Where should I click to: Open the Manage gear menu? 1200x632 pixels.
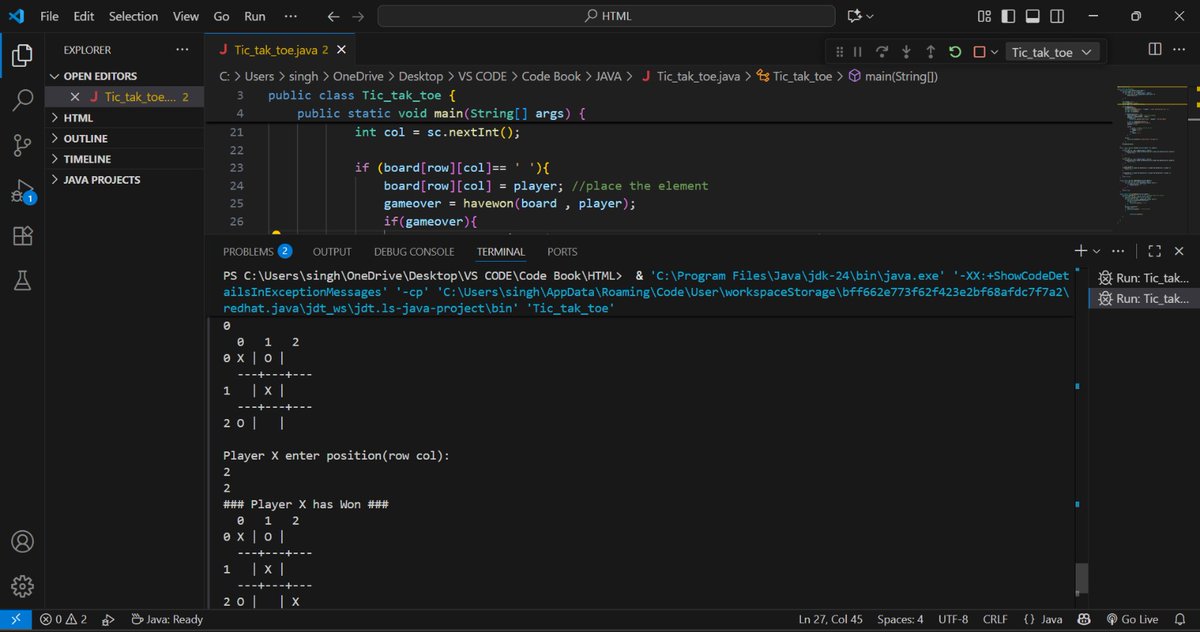click(22, 586)
